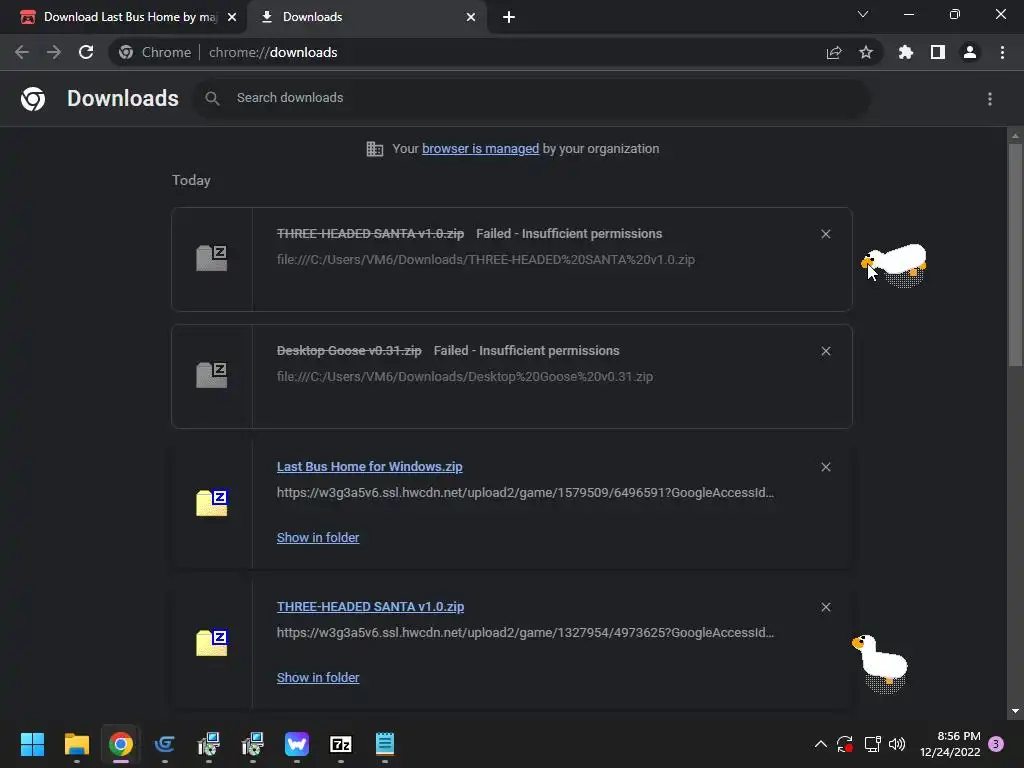Click the Last Bus Home hwcdn URL text

point(525,492)
